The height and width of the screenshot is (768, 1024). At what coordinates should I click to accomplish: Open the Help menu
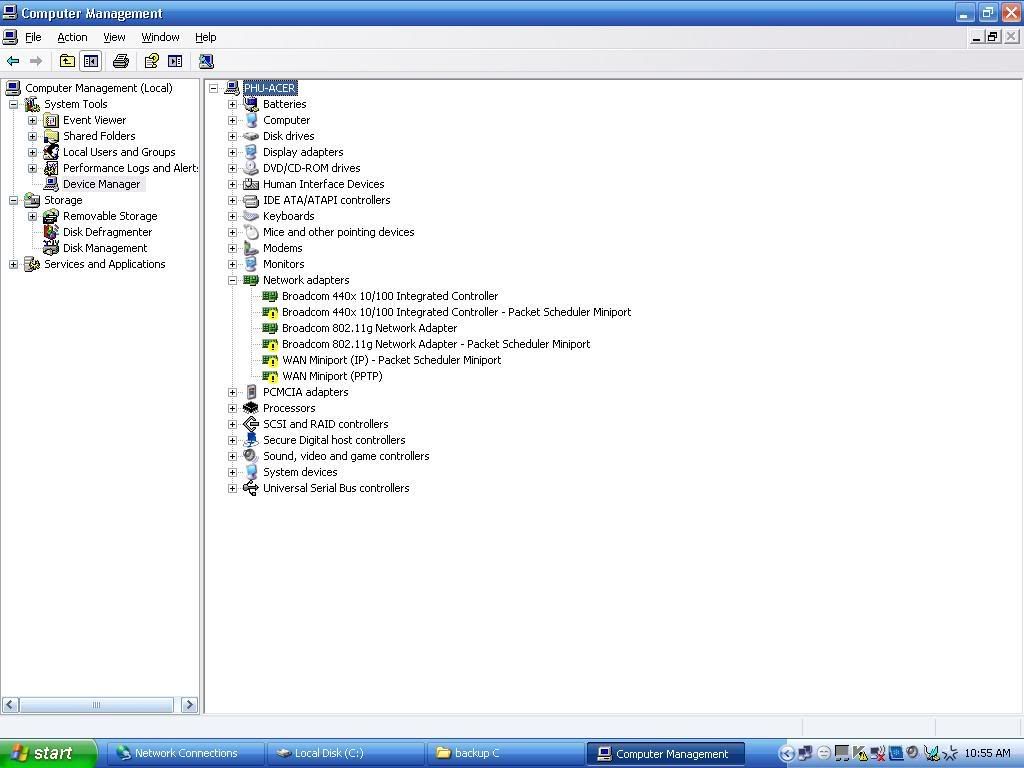205,37
